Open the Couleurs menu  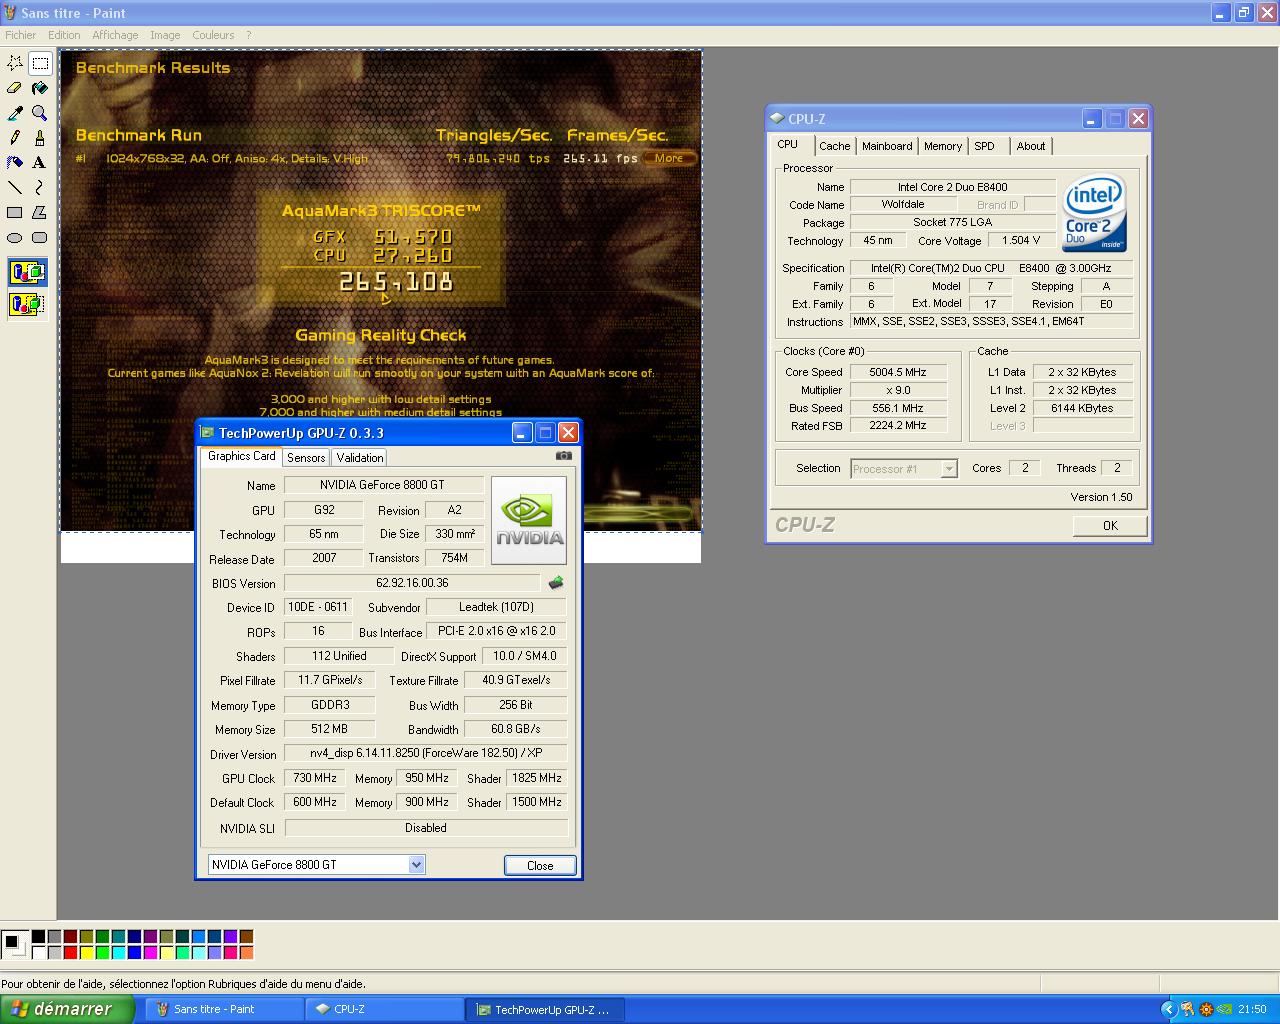(213, 35)
